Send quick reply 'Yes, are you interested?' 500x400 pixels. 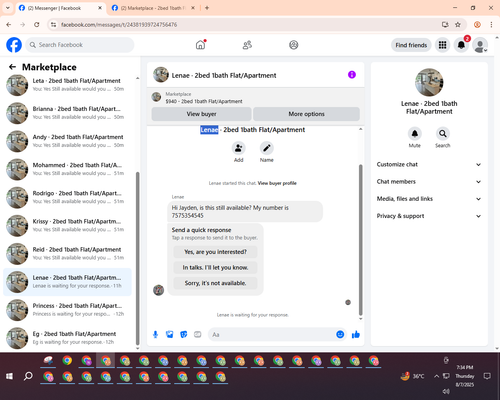coord(215,252)
